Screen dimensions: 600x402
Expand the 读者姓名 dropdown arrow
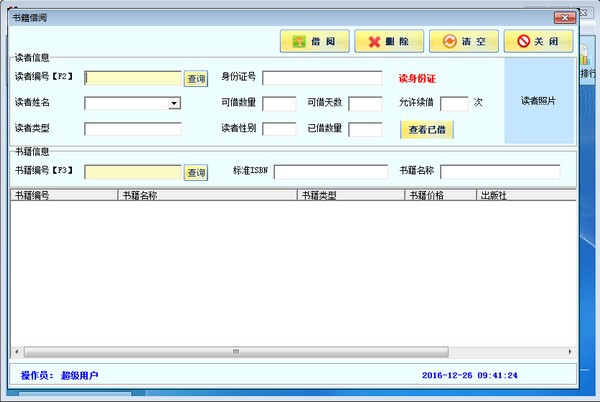point(174,103)
